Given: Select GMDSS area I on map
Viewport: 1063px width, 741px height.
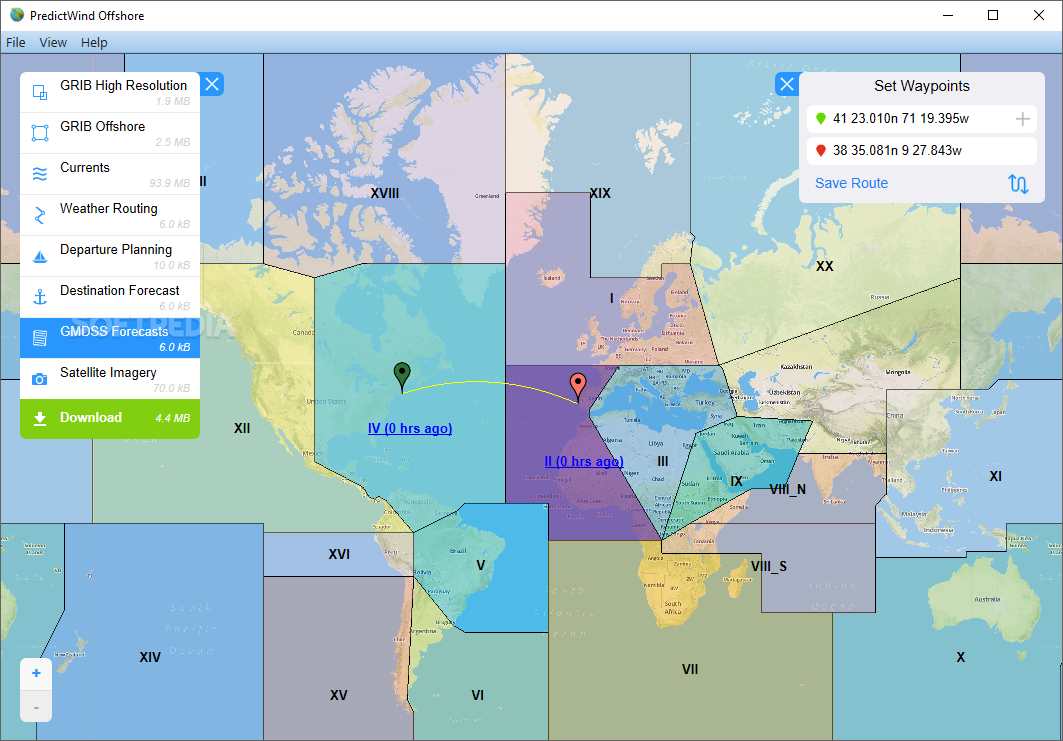Looking at the screenshot, I should [x=611, y=298].
